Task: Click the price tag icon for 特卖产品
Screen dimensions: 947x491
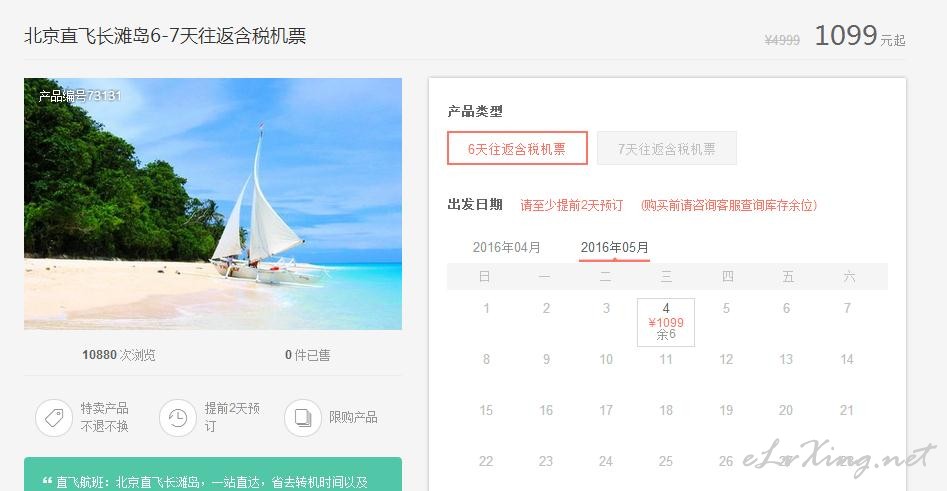Action: (x=54, y=417)
